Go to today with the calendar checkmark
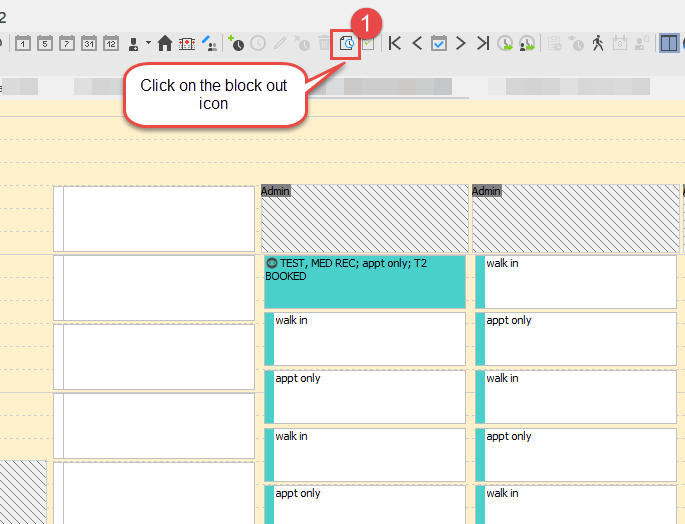Viewport: 685px width, 524px height. (x=439, y=44)
